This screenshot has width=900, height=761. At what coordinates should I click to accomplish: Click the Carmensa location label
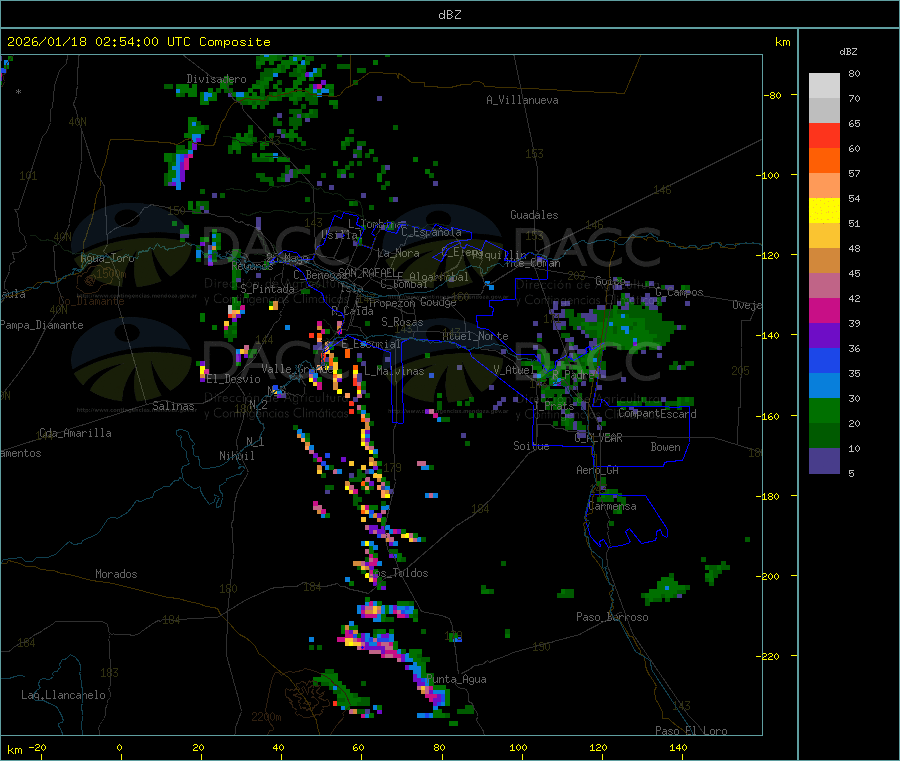(612, 506)
